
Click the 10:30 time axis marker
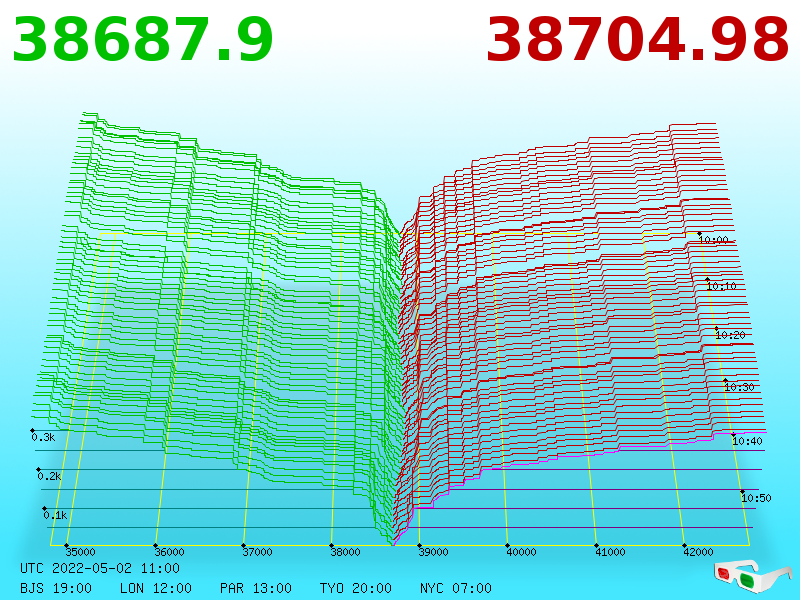739,387
